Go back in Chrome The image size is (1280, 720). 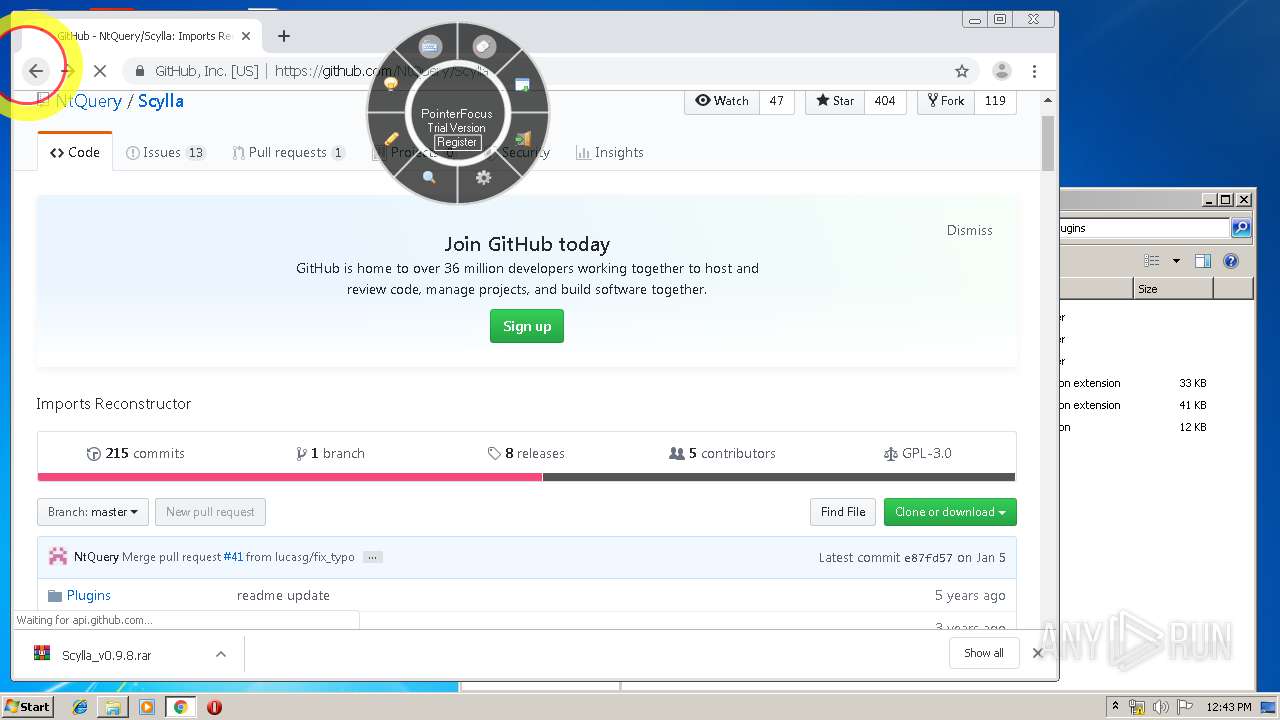(36, 71)
